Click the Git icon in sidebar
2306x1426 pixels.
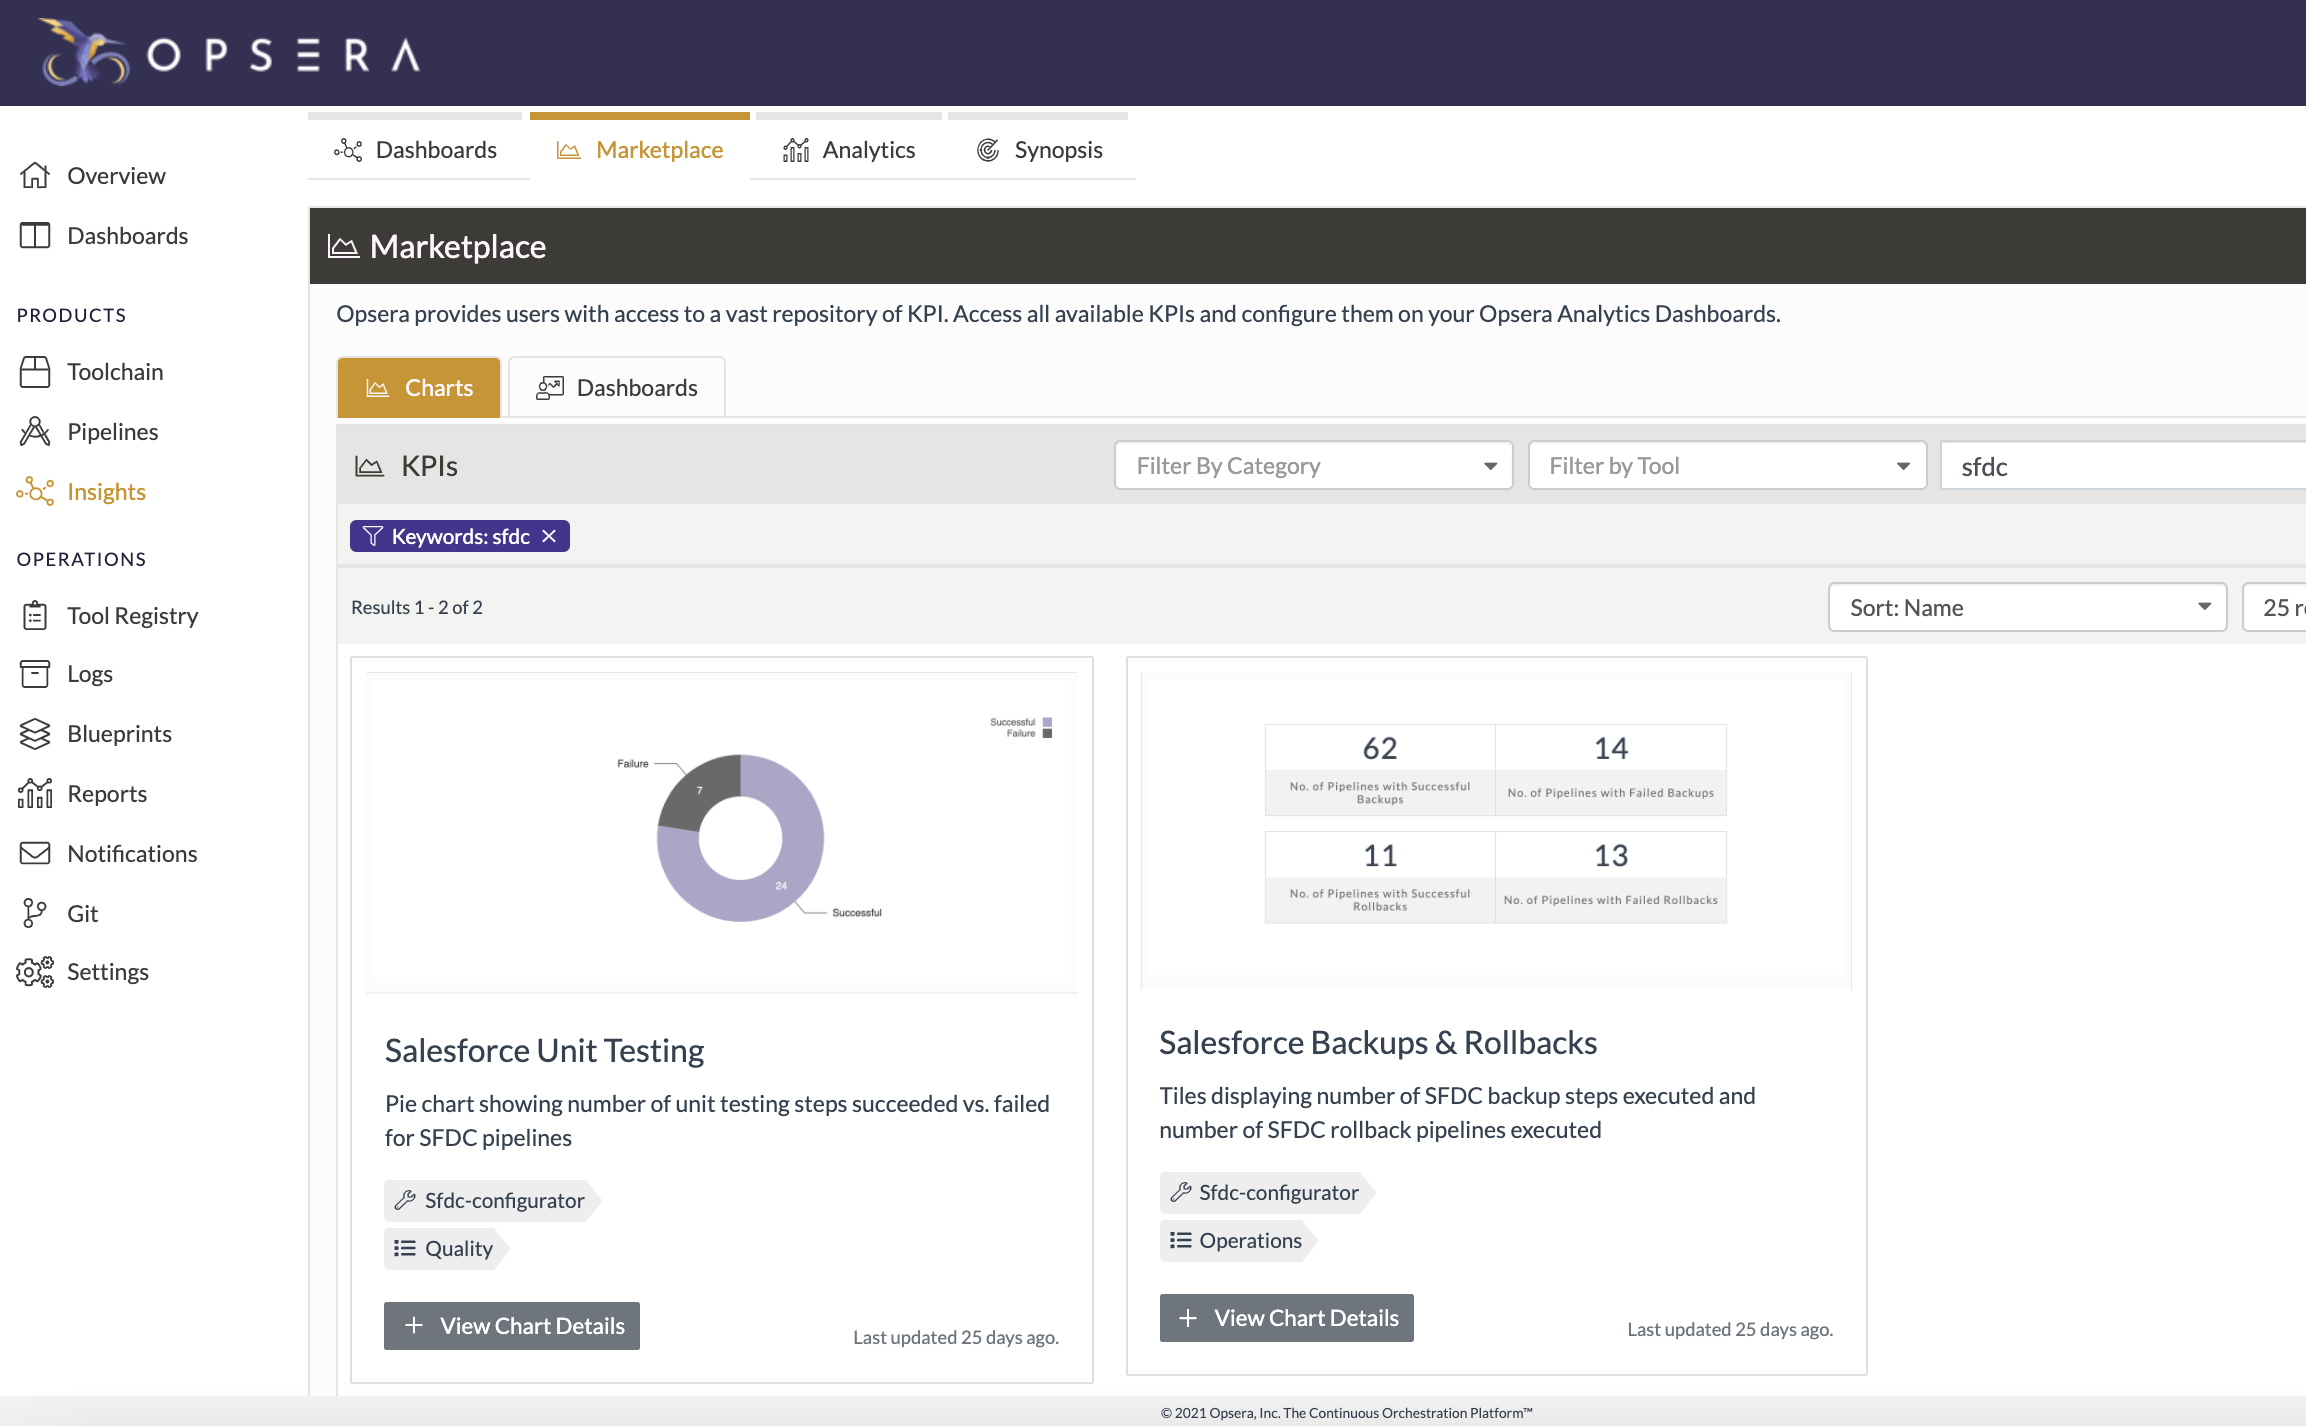33,913
